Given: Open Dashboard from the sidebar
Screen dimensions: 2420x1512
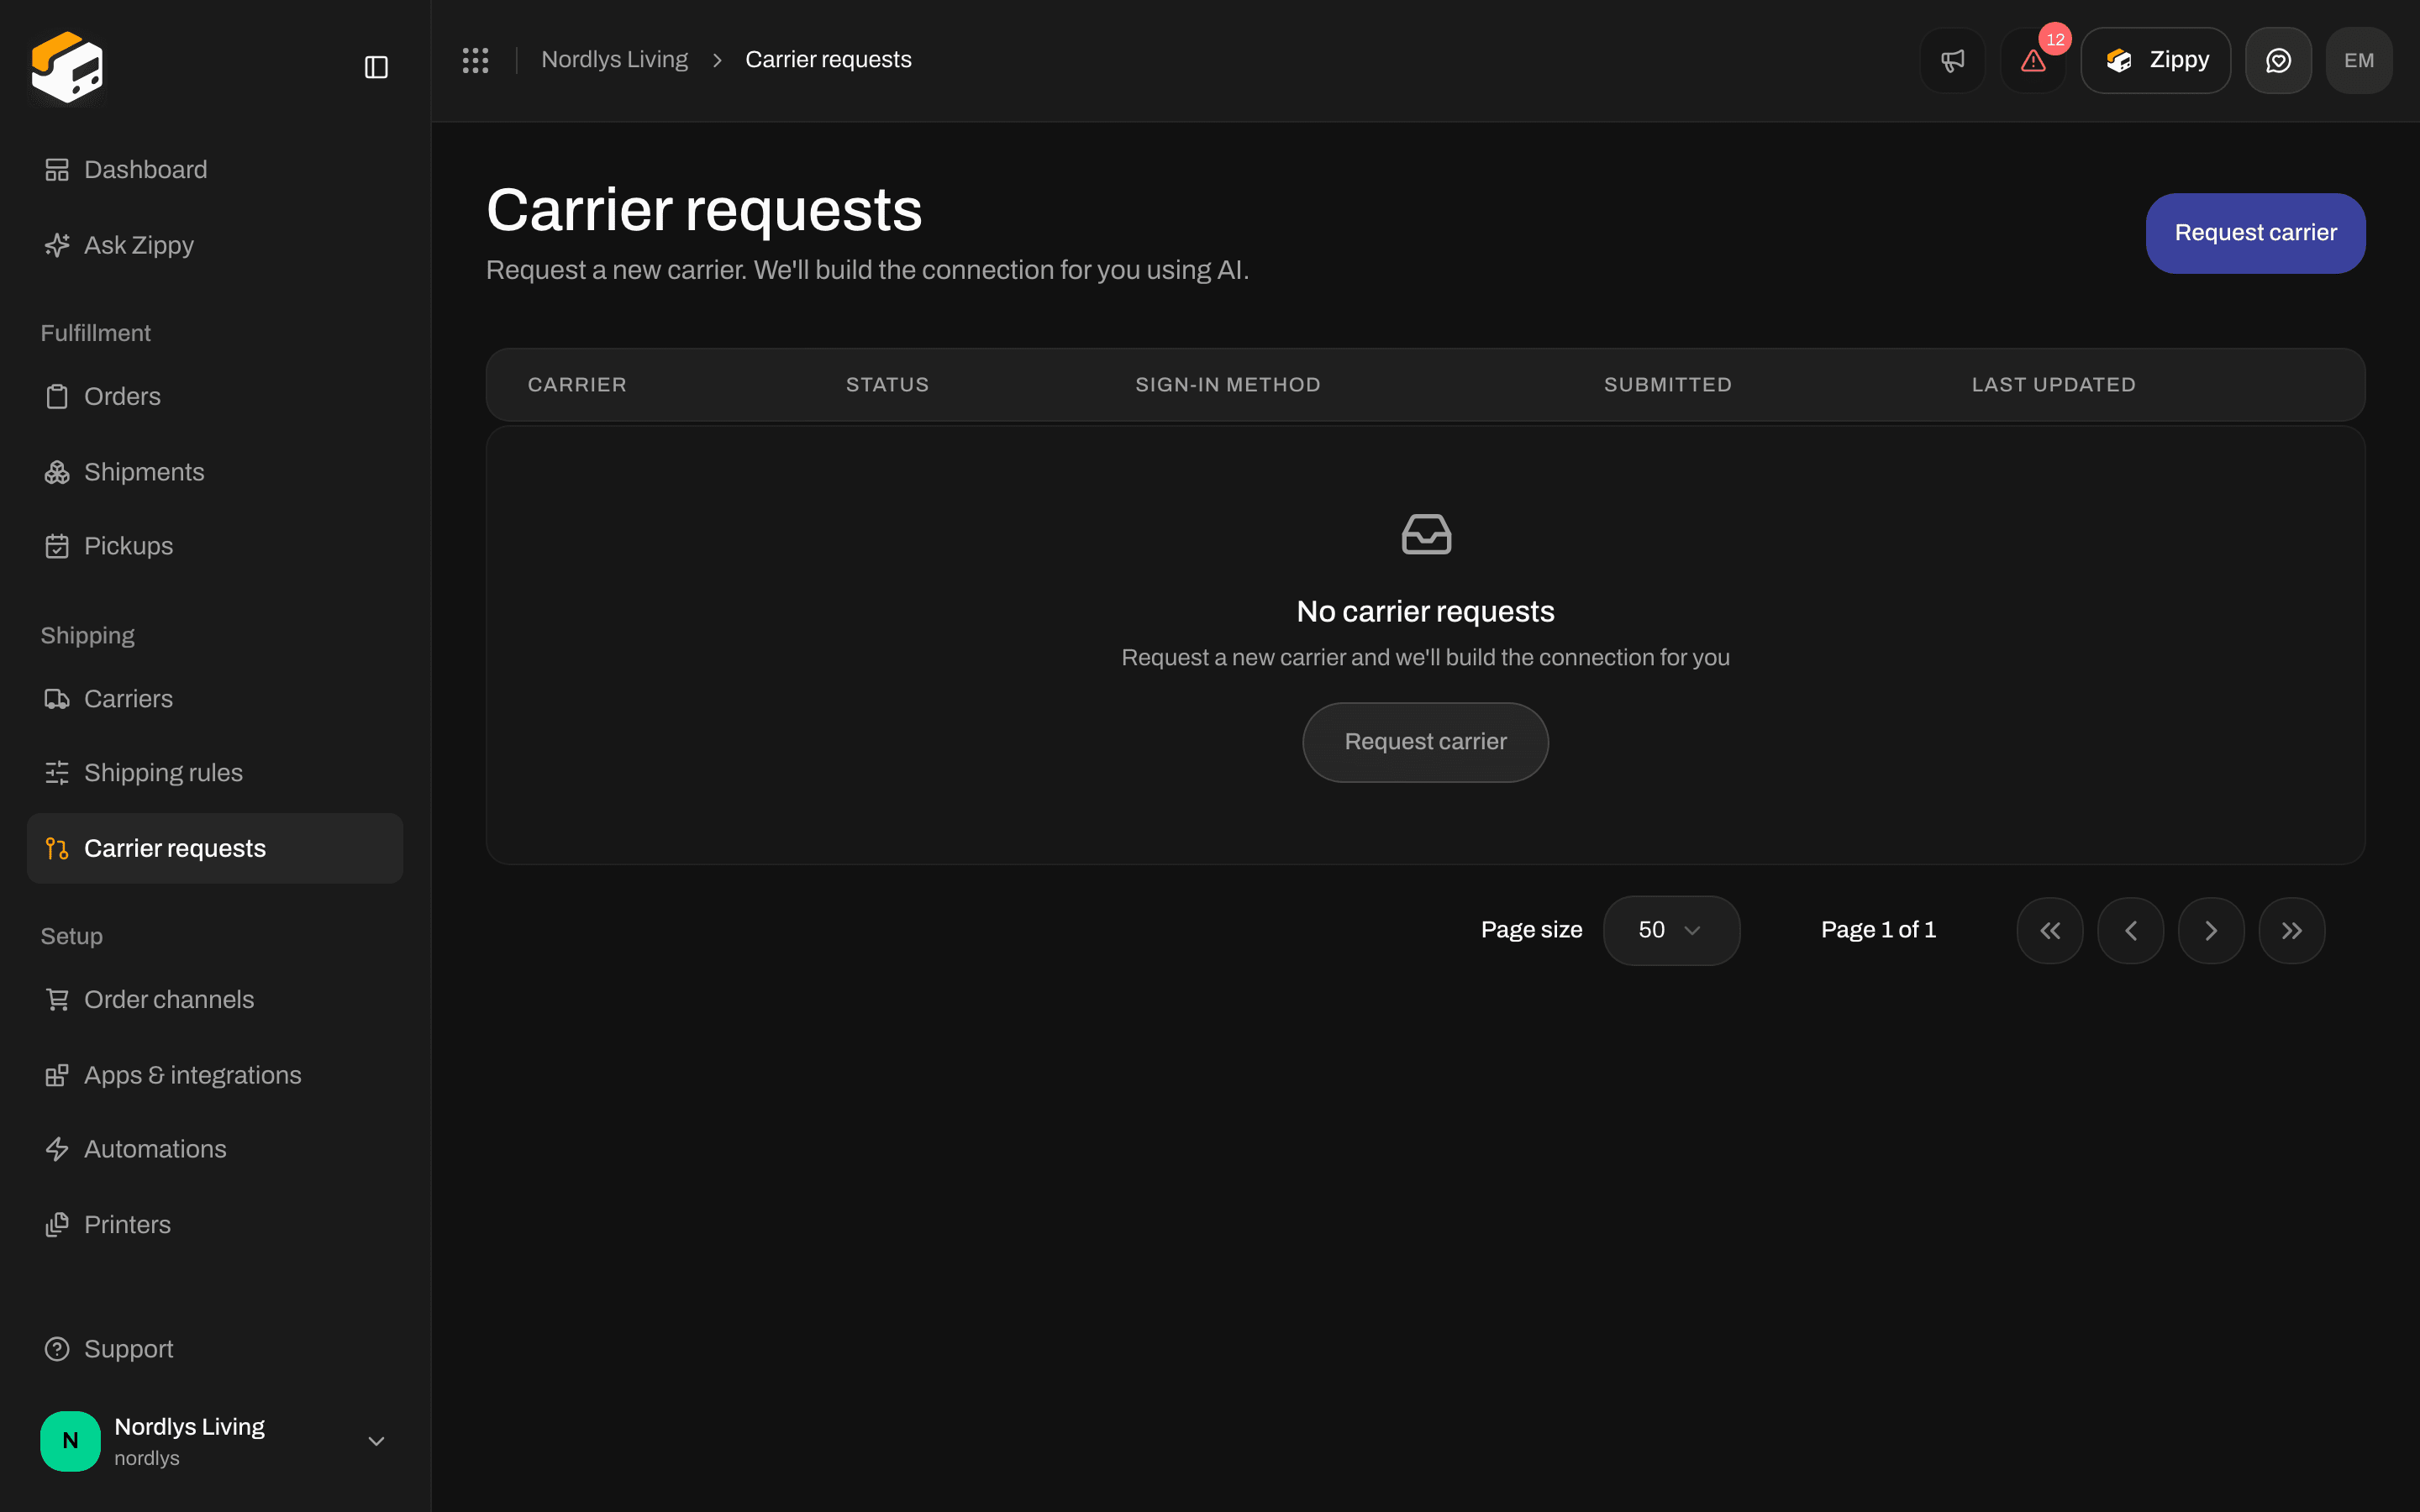Looking at the screenshot, I should coord(215,170).
